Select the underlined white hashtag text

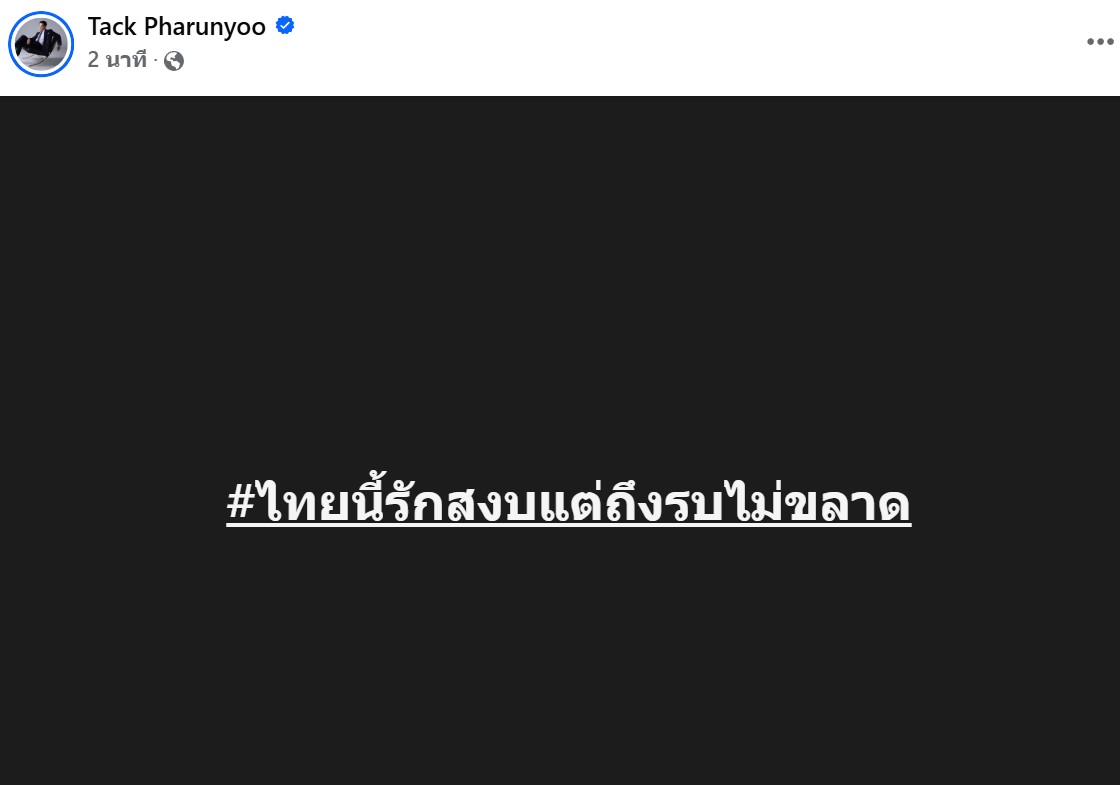[569, 502]
